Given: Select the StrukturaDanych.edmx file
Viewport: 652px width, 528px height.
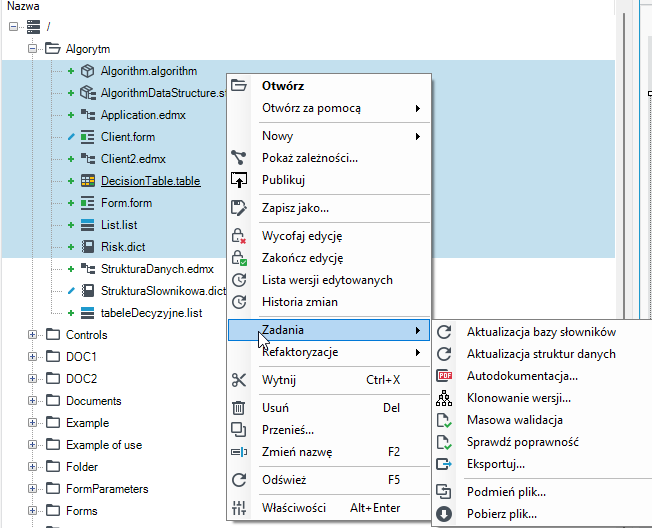Looking at the screenshot, I should click(157, 269).
